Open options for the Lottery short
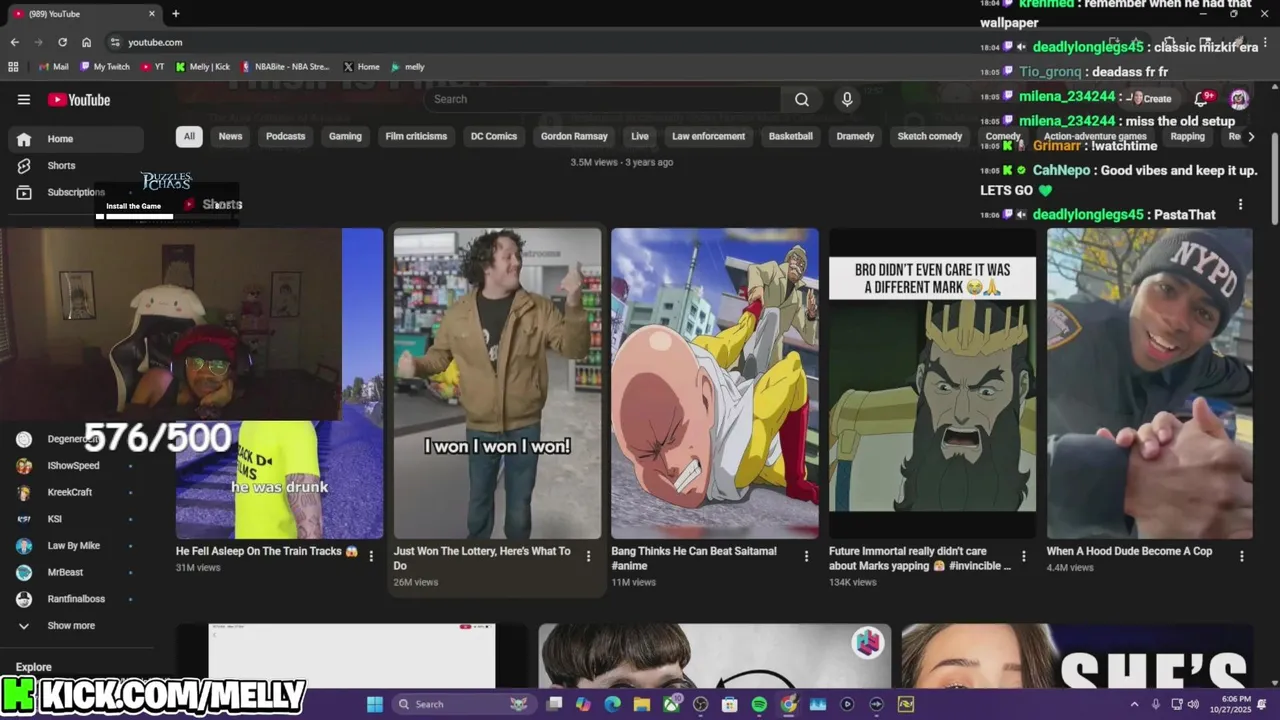The width and height of the screenshot is (1280, 720). (x=588, y=556)
